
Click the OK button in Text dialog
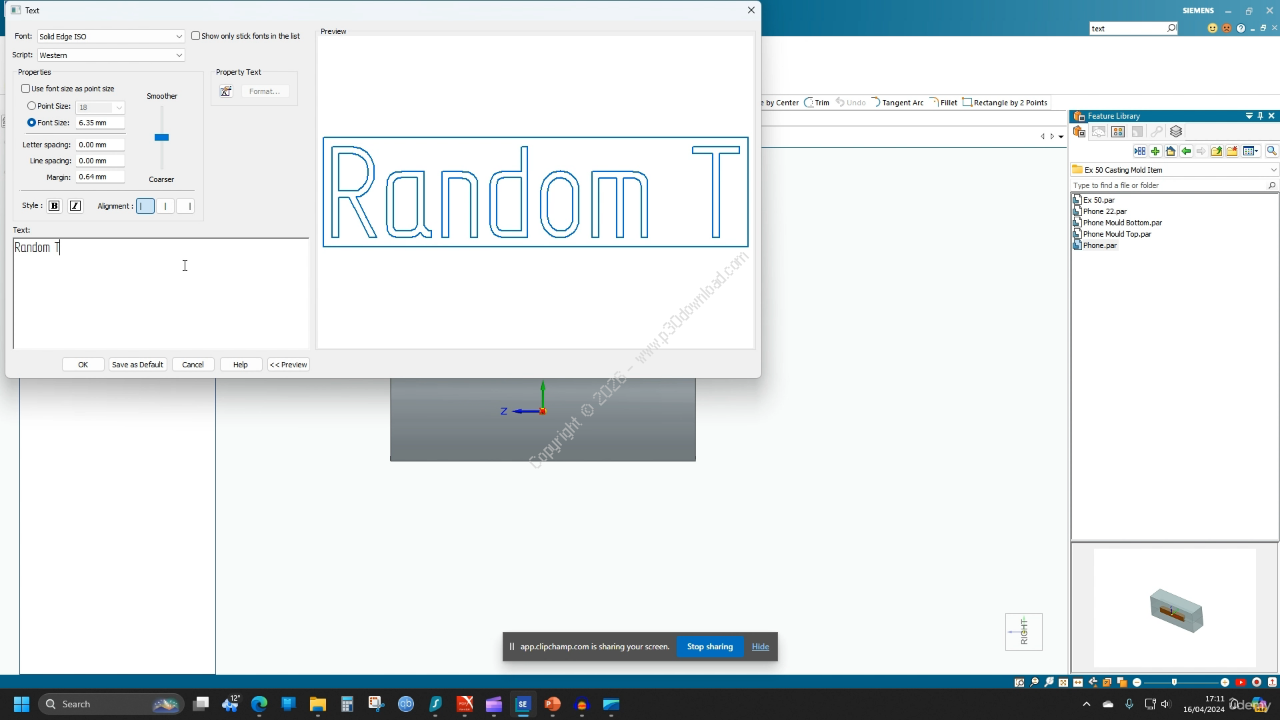tap(83, 364)
